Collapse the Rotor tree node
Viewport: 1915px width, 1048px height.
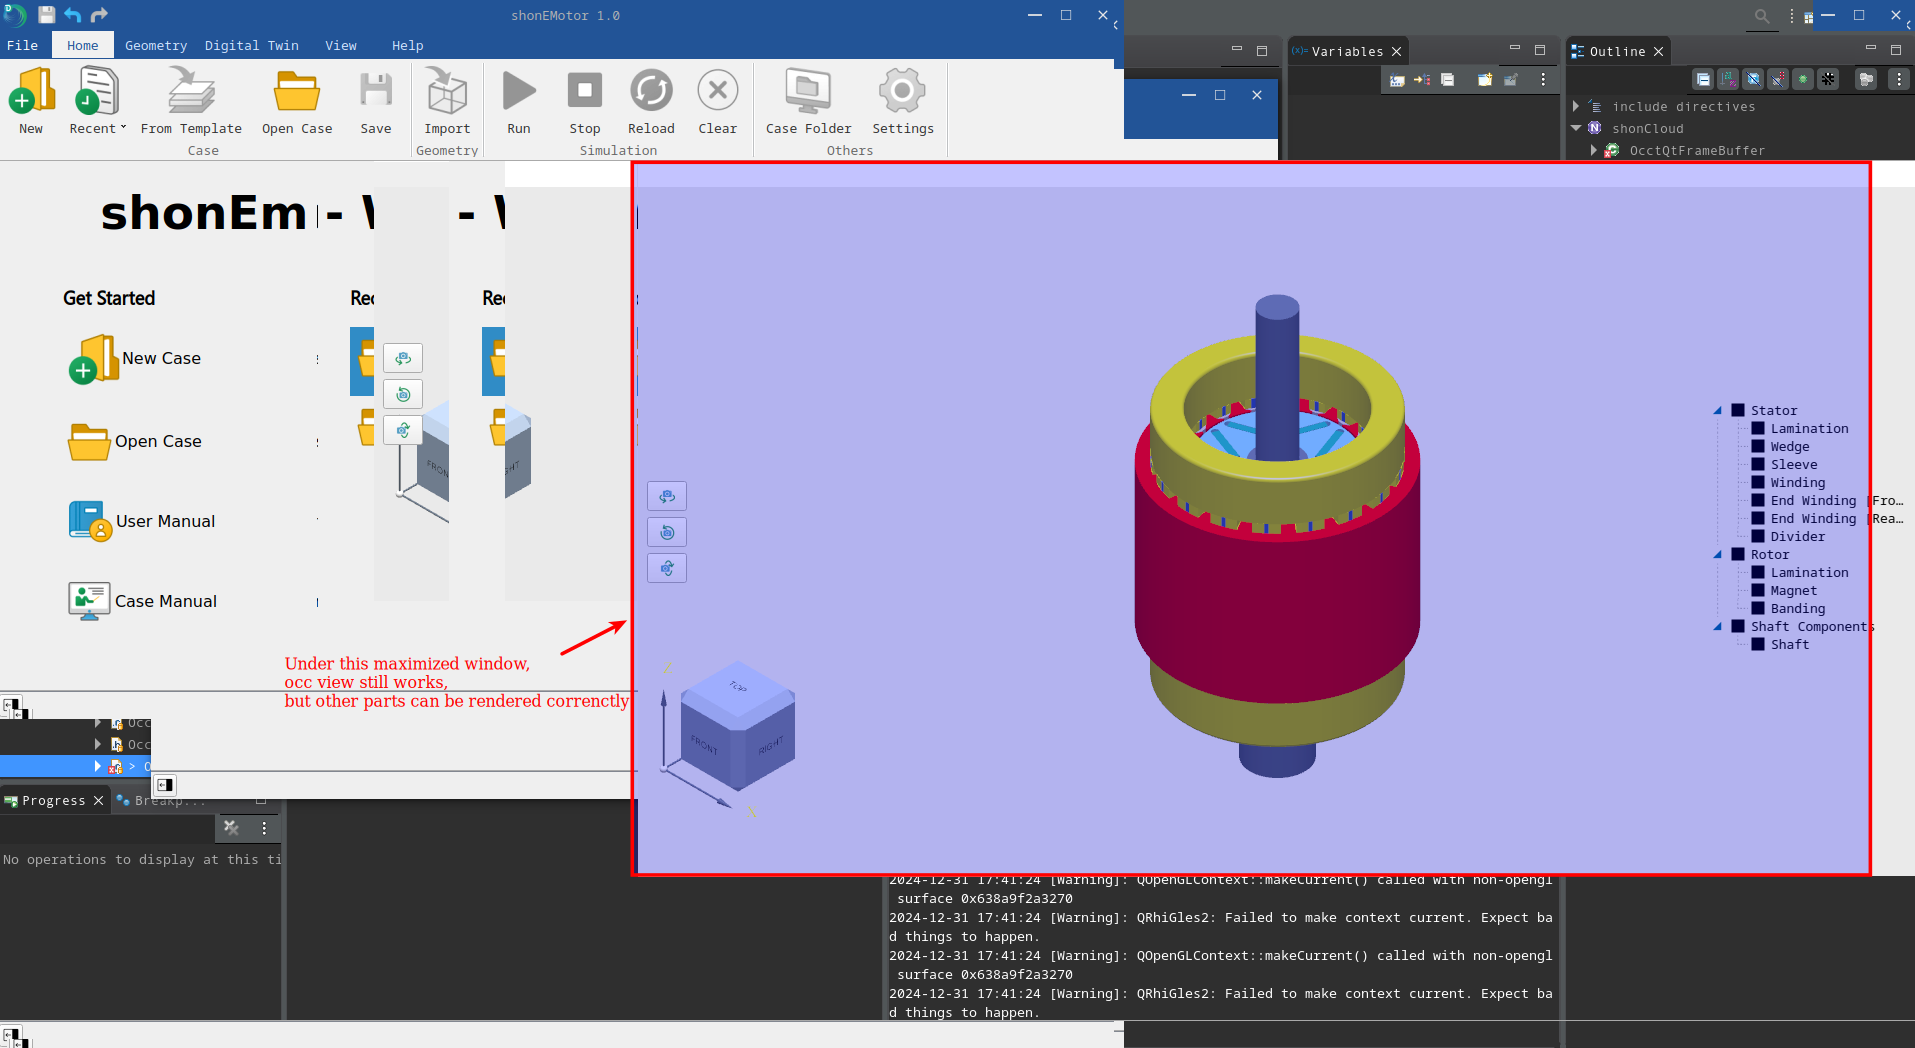tap(1718, 555)
